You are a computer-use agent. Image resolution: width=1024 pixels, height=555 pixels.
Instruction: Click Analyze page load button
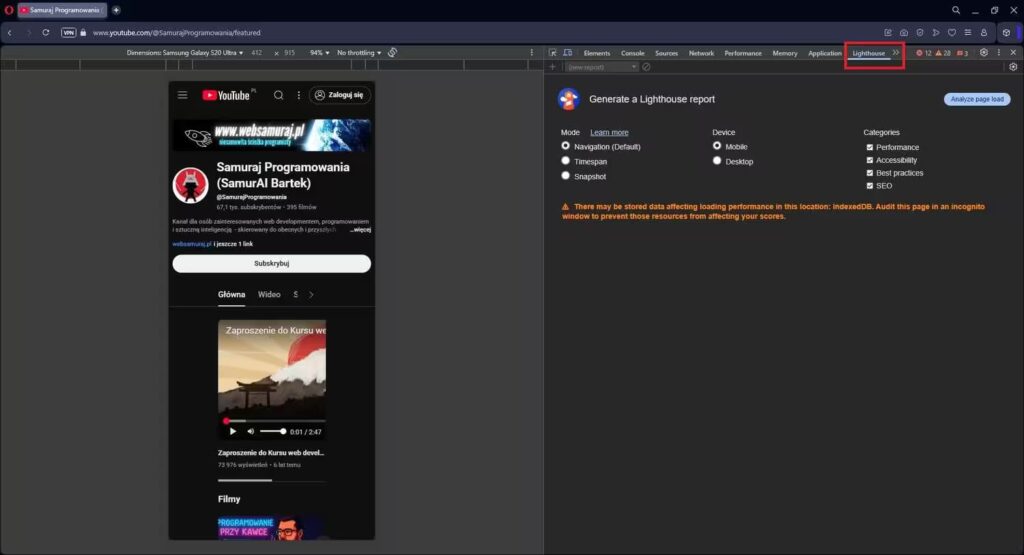[x=977, y=99]
